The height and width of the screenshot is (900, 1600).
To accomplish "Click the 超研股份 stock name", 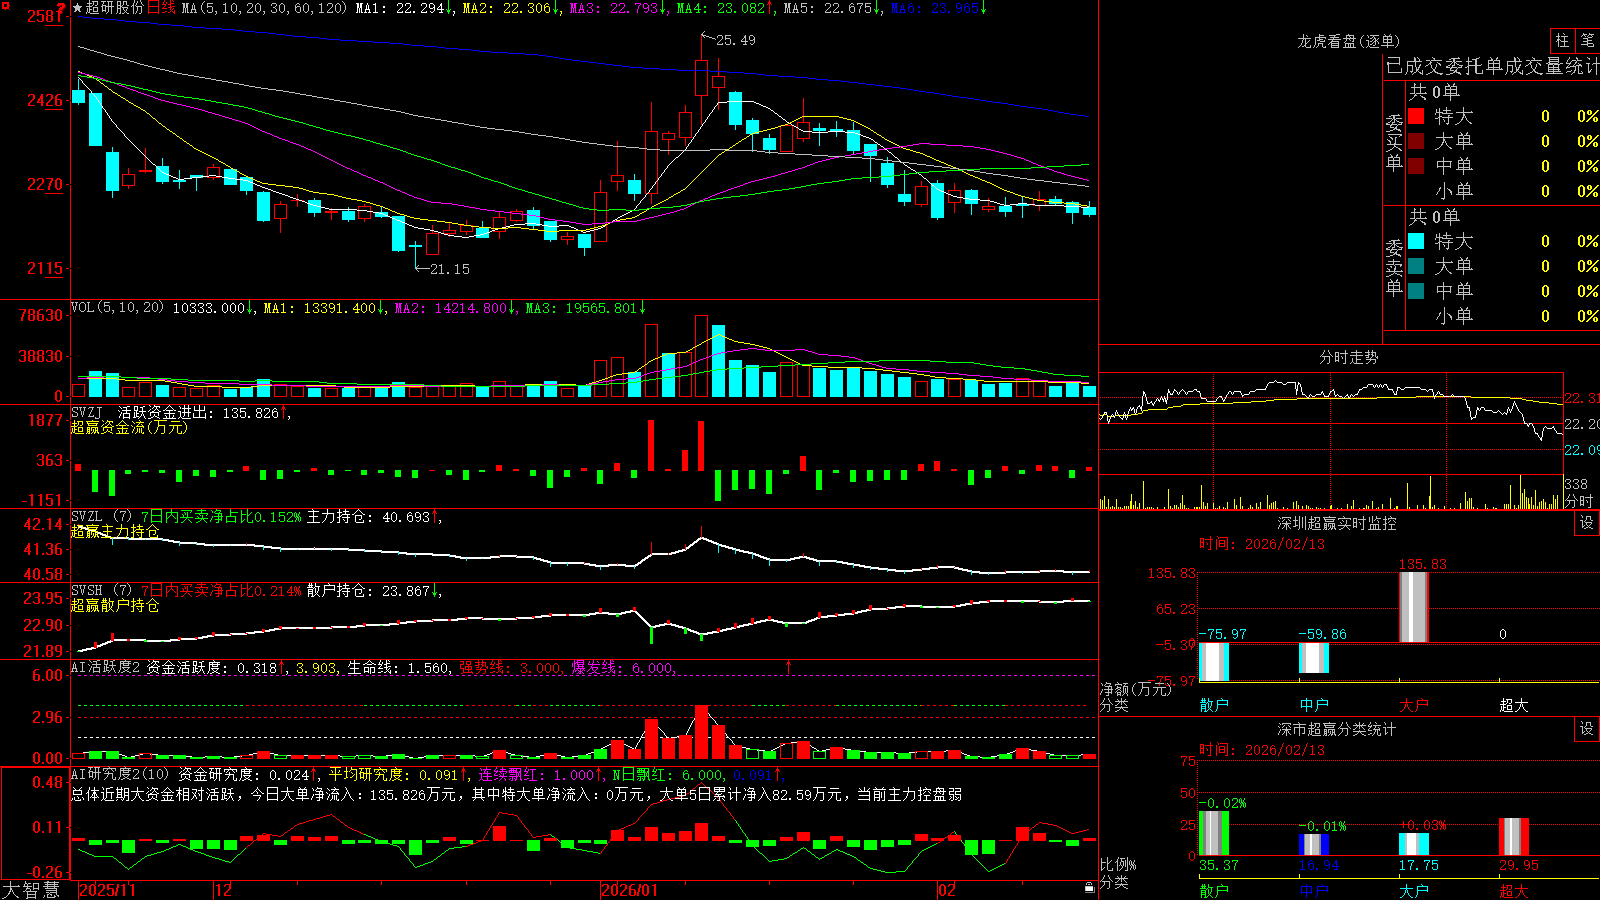I will (x=115, y=8).
